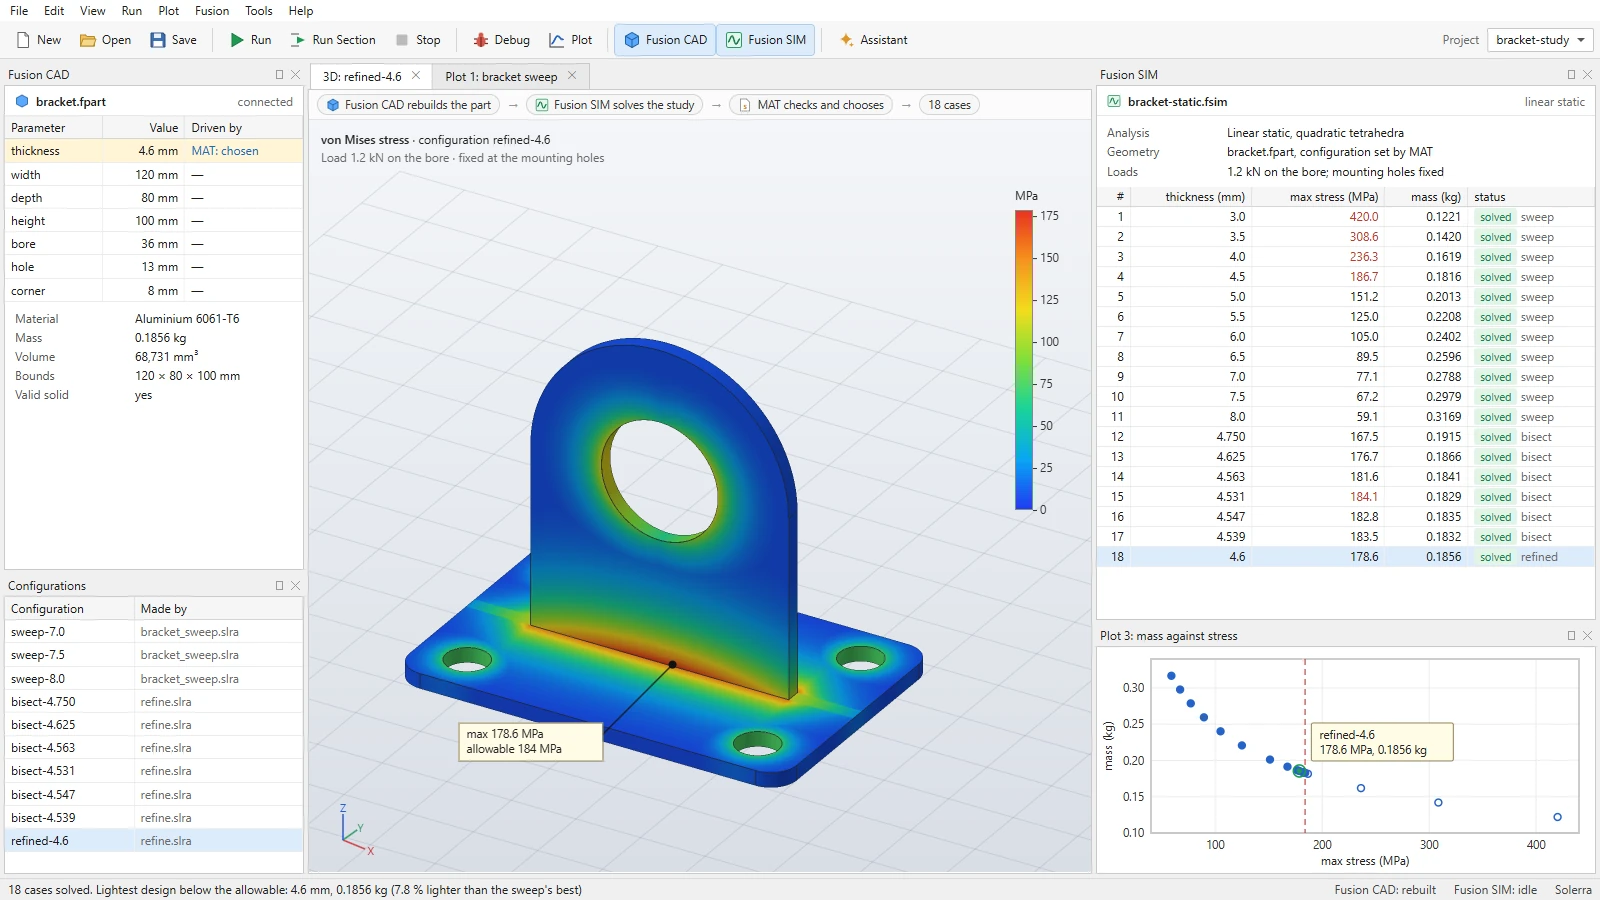Select the bisect-4.531 configuration row
1600x900 pixels.
tap(154, 771)
